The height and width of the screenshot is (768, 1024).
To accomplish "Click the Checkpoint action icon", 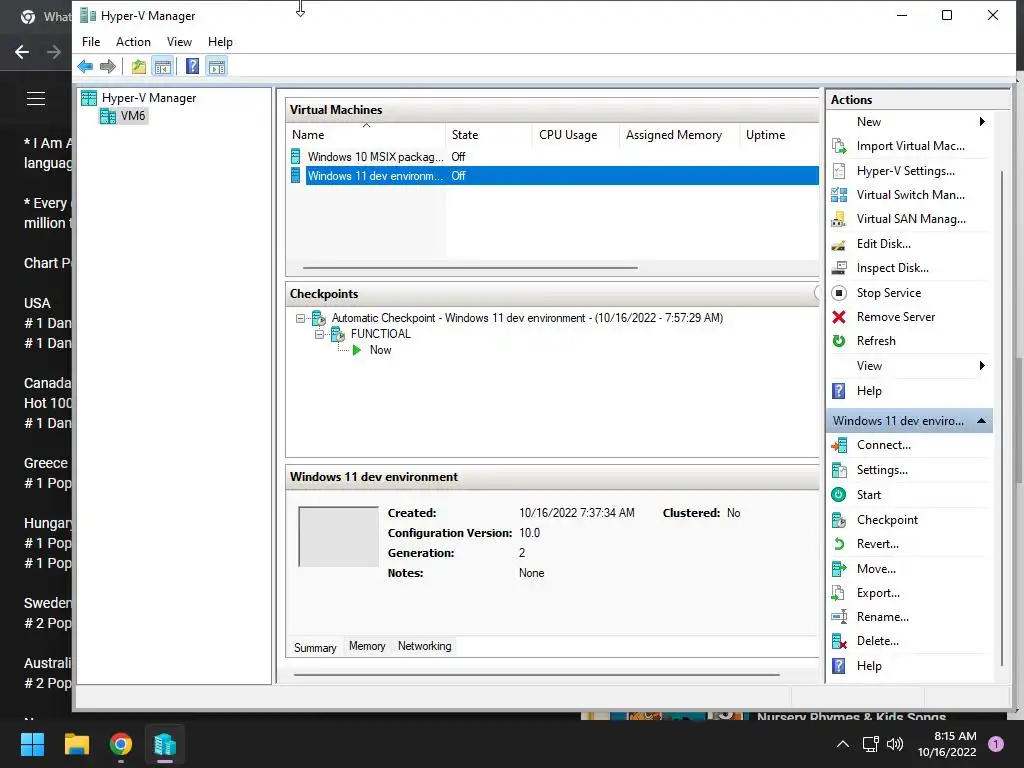I will pyautogui.click(x=839, y=520).
